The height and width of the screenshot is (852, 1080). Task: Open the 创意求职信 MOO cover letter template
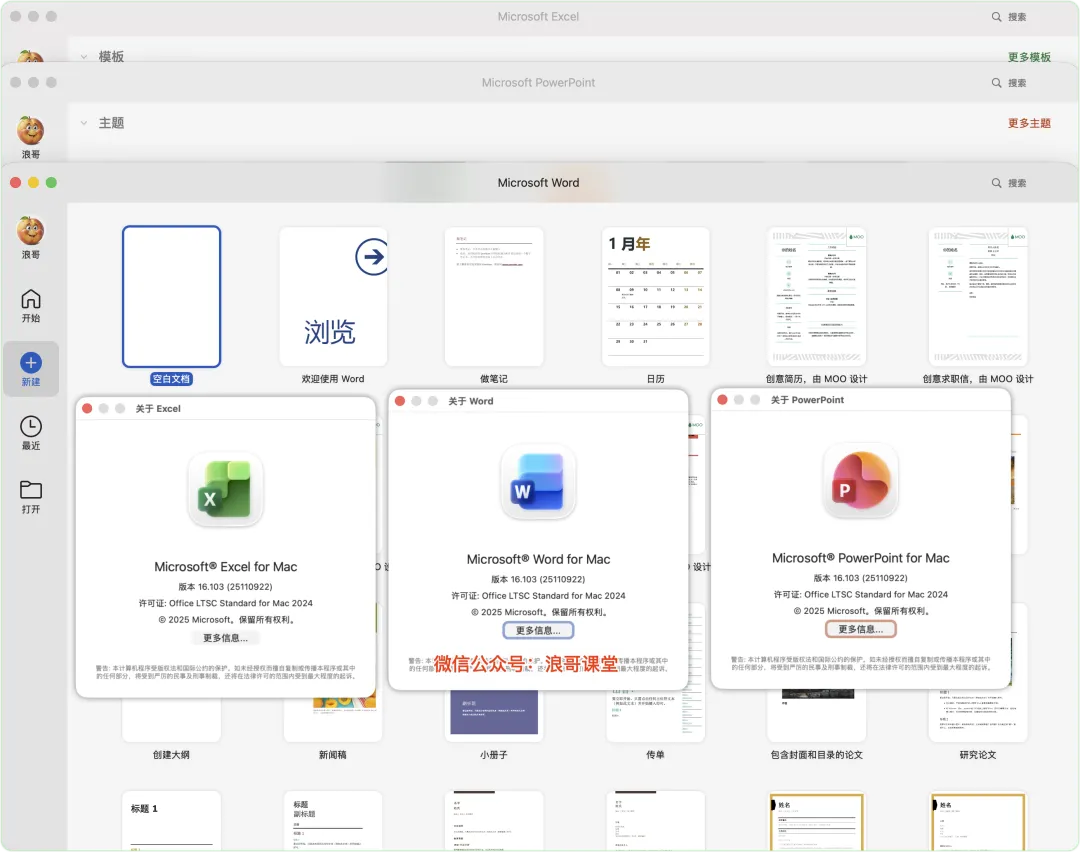[977, 296]
